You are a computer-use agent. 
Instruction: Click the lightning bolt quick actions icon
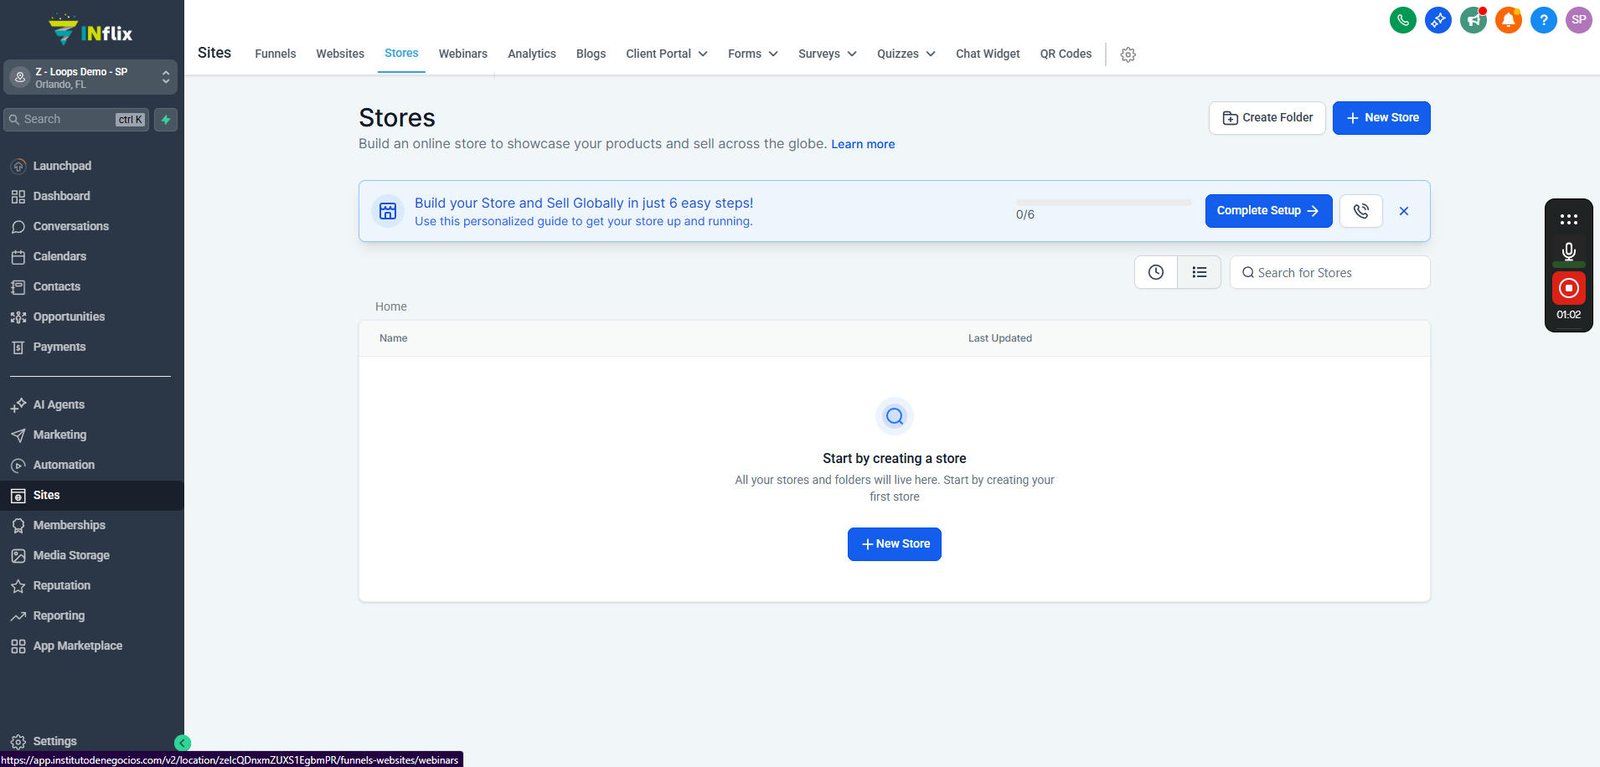[166, 120]
